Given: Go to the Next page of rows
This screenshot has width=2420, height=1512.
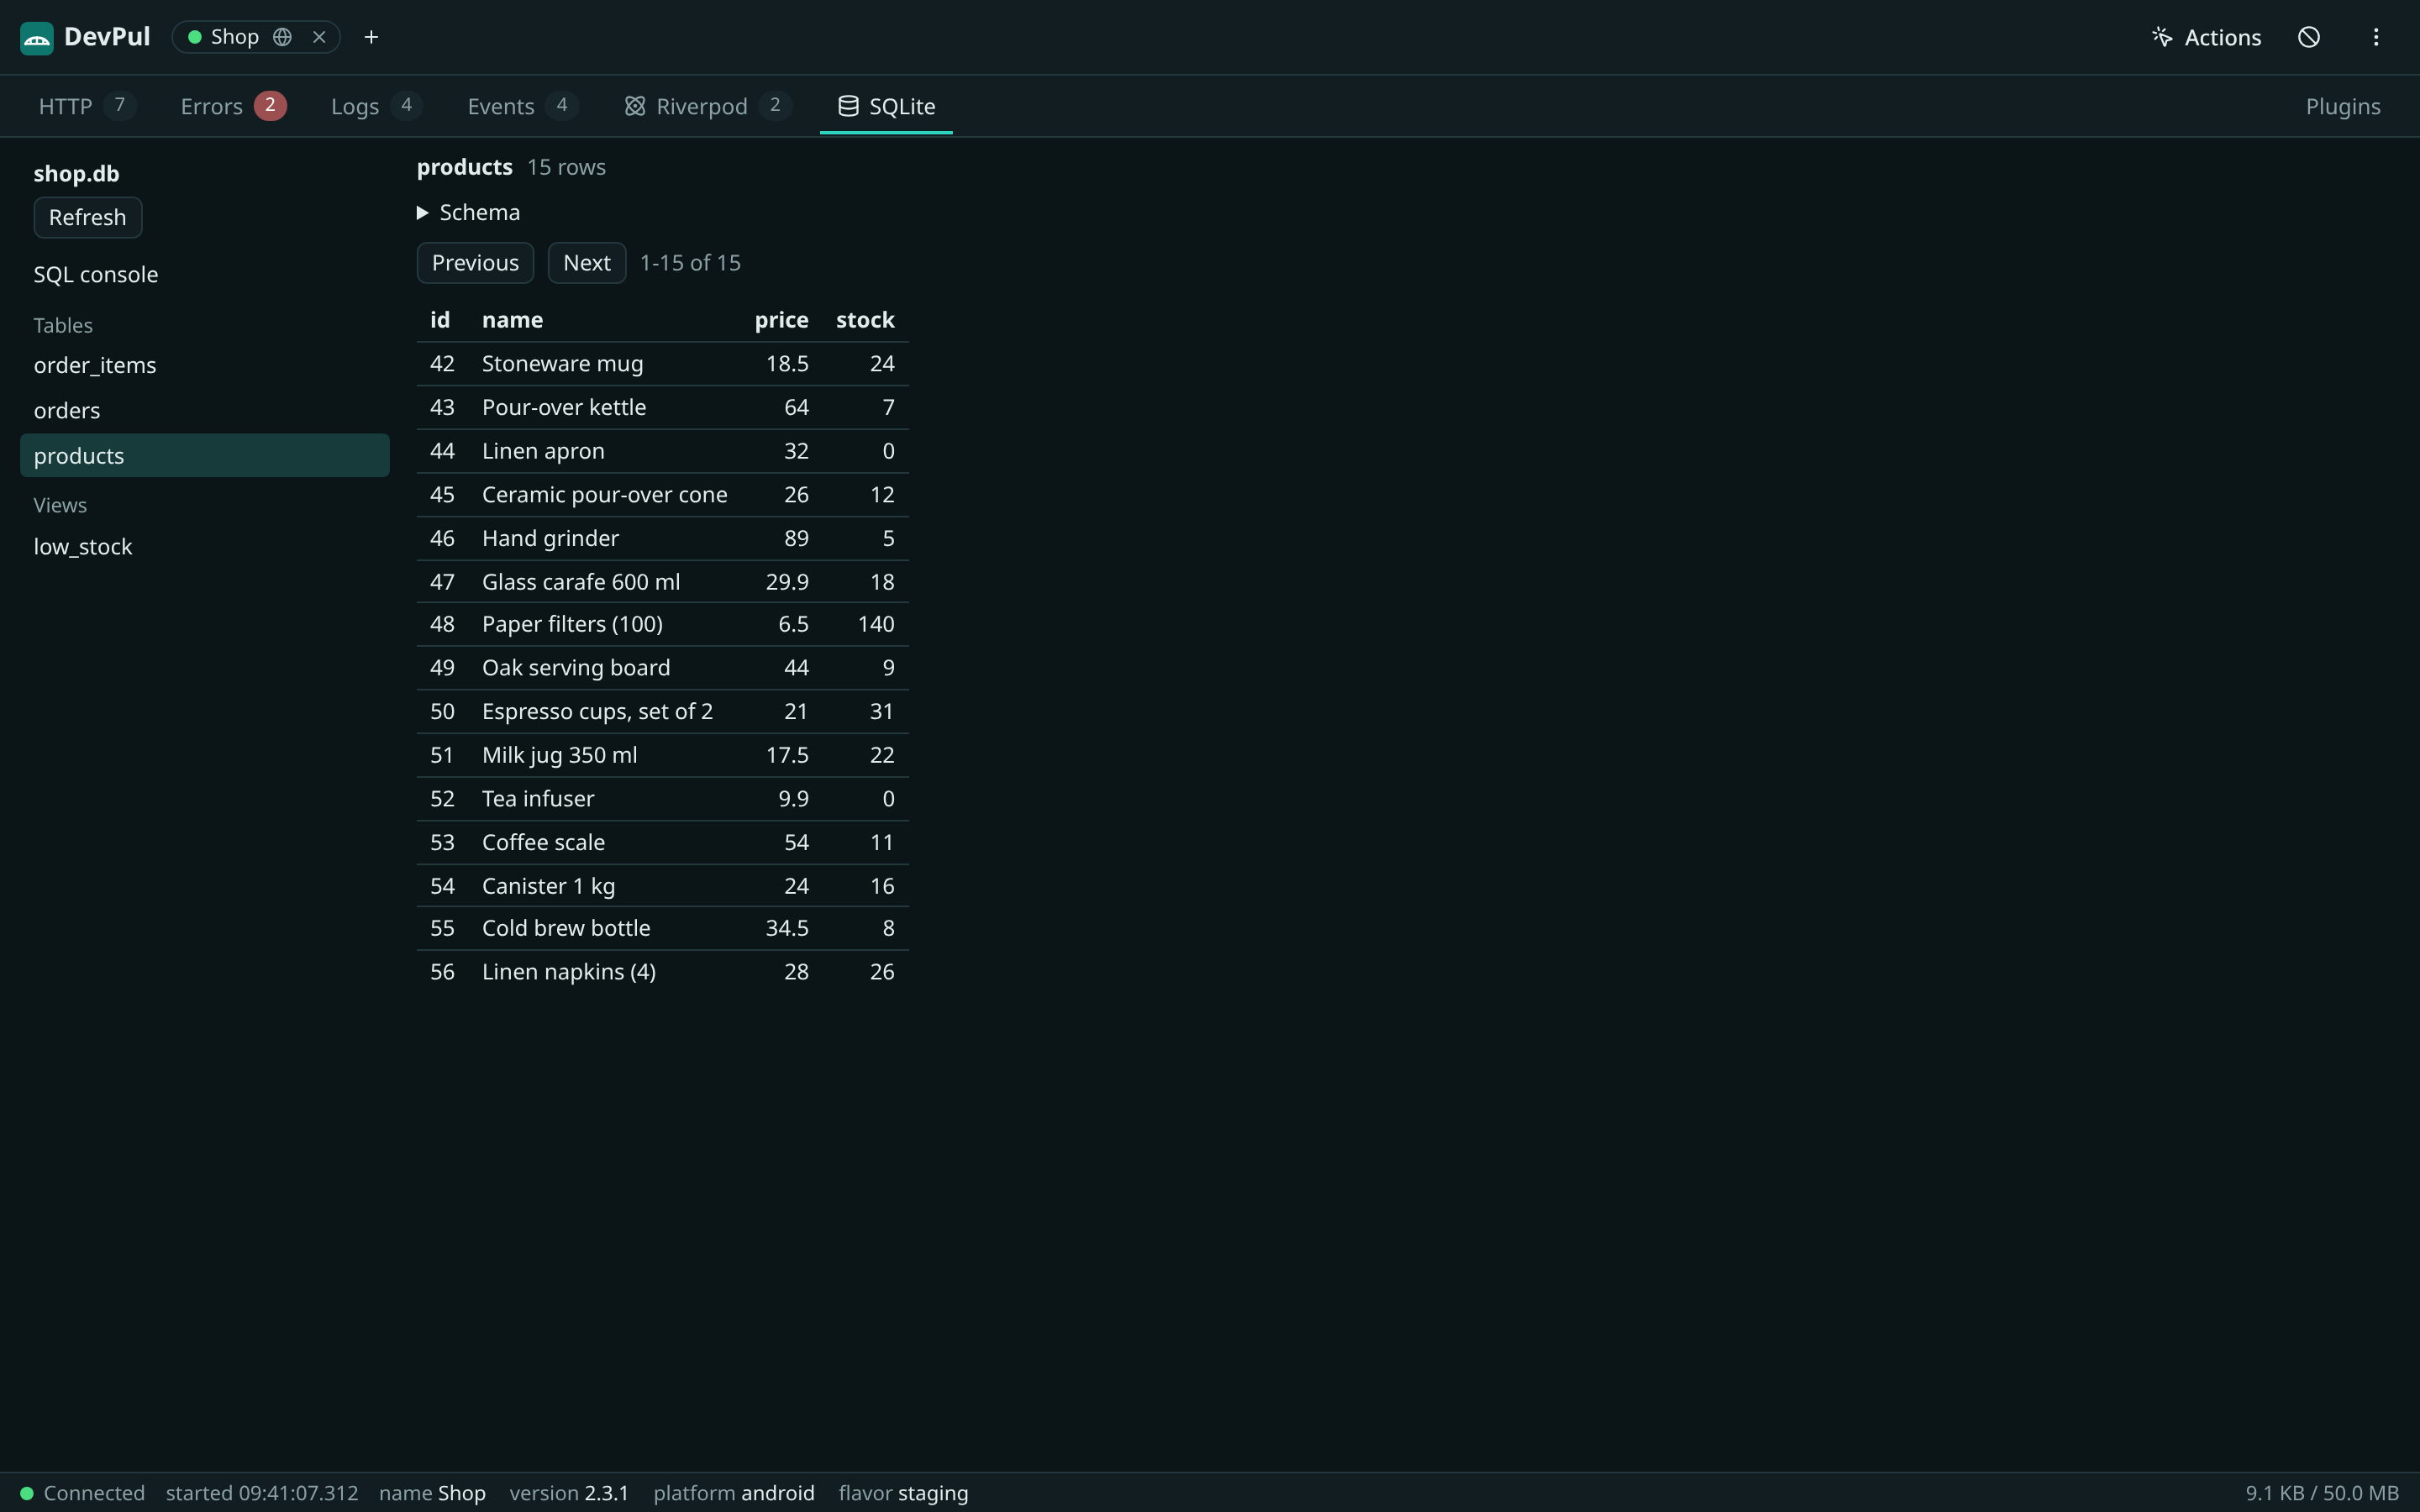Looking at the screenshot, I should [587, 263].
